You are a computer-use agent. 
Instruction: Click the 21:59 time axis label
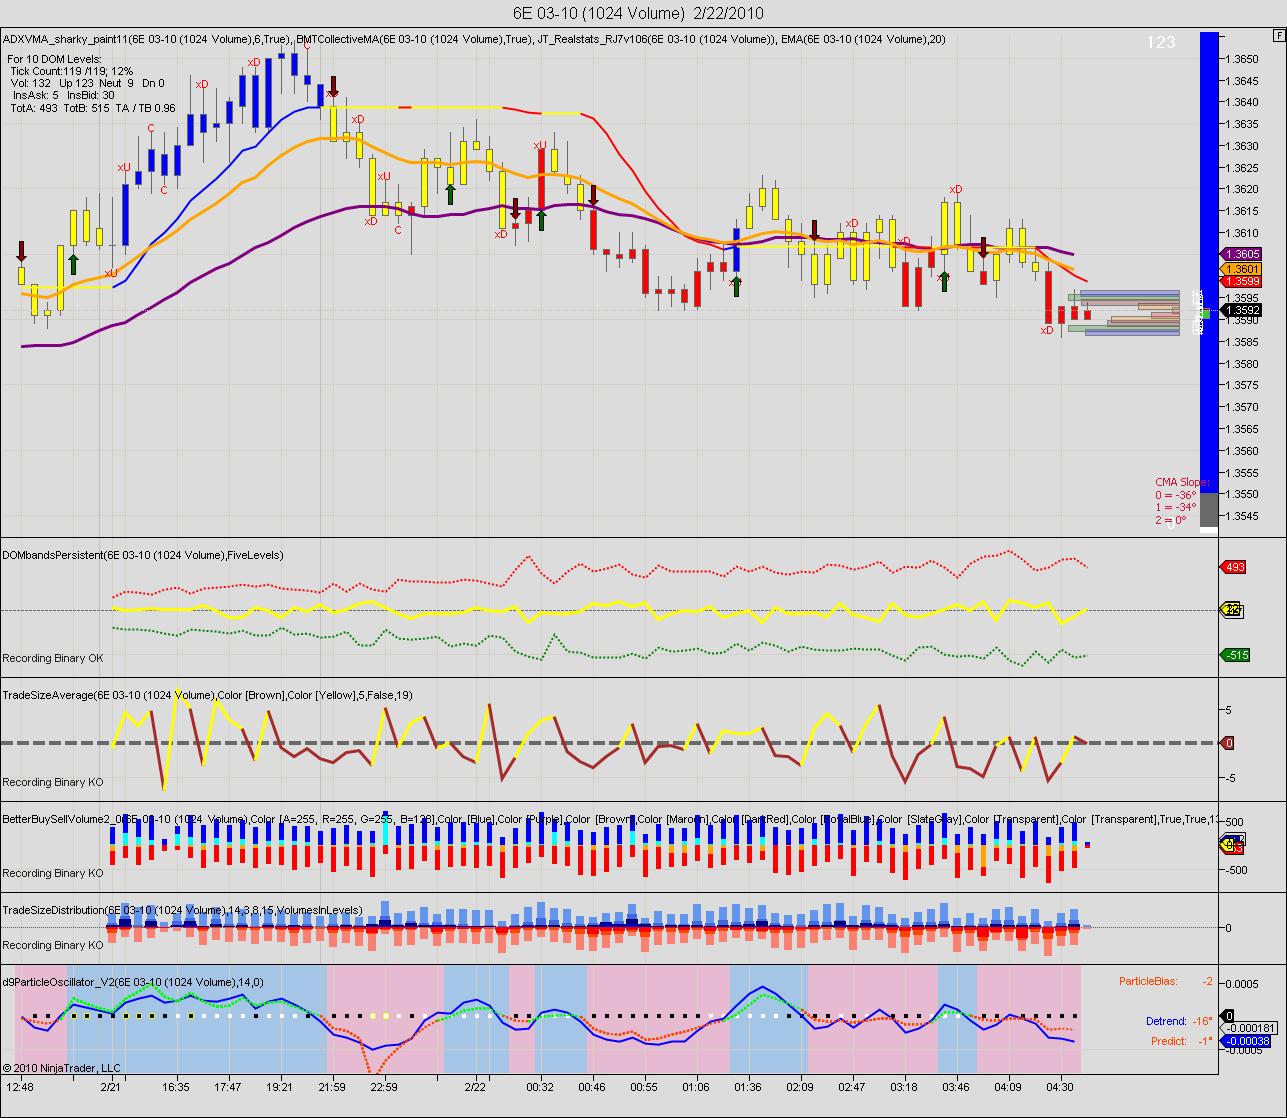(x=332, y=1087)
